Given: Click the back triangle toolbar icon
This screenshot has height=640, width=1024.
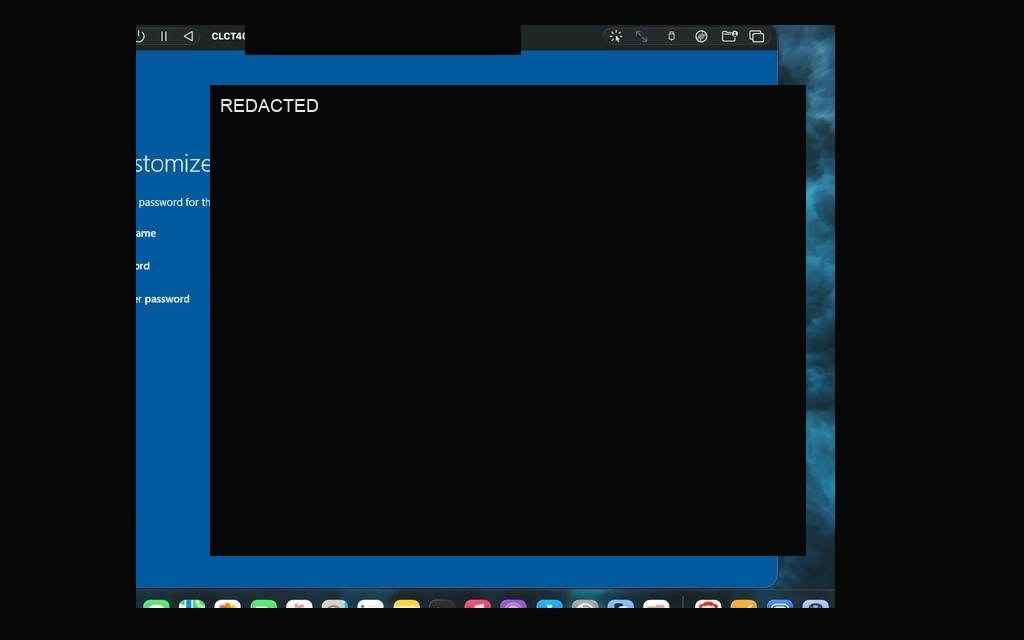Looking at the screenshot, I should coord(188,37).
